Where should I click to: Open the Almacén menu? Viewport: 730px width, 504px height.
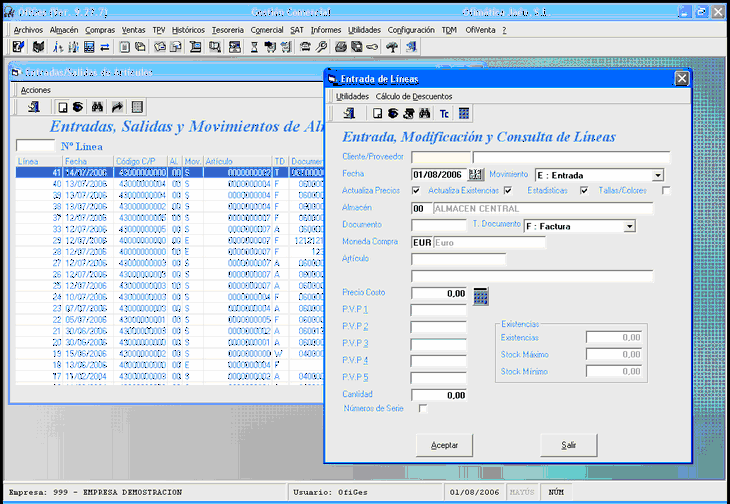[x=64, y=30]
